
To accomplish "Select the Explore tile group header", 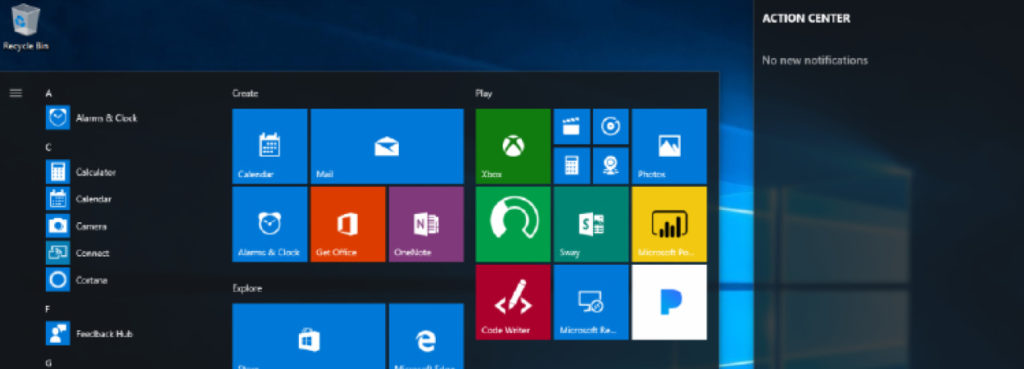I will 248,288.
